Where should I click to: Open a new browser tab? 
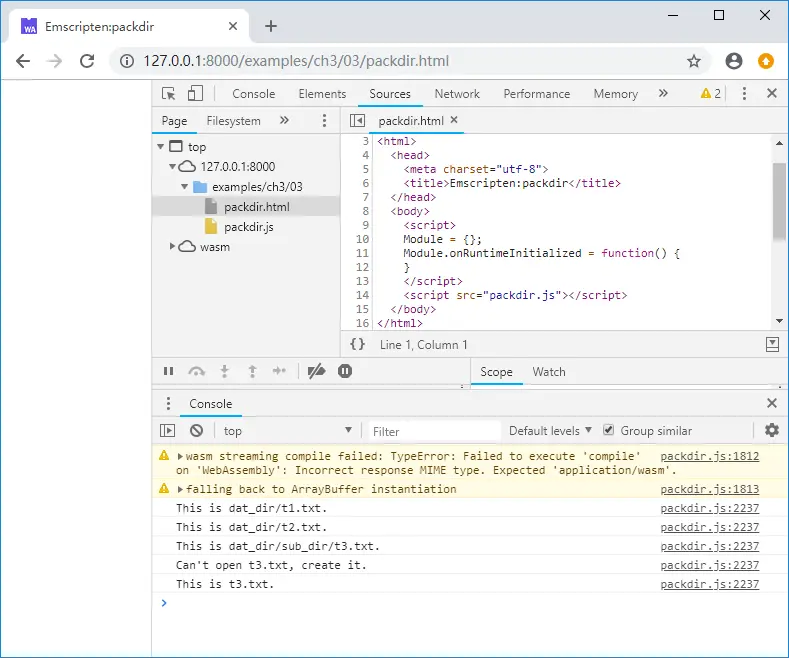click(x=271, y=26)
